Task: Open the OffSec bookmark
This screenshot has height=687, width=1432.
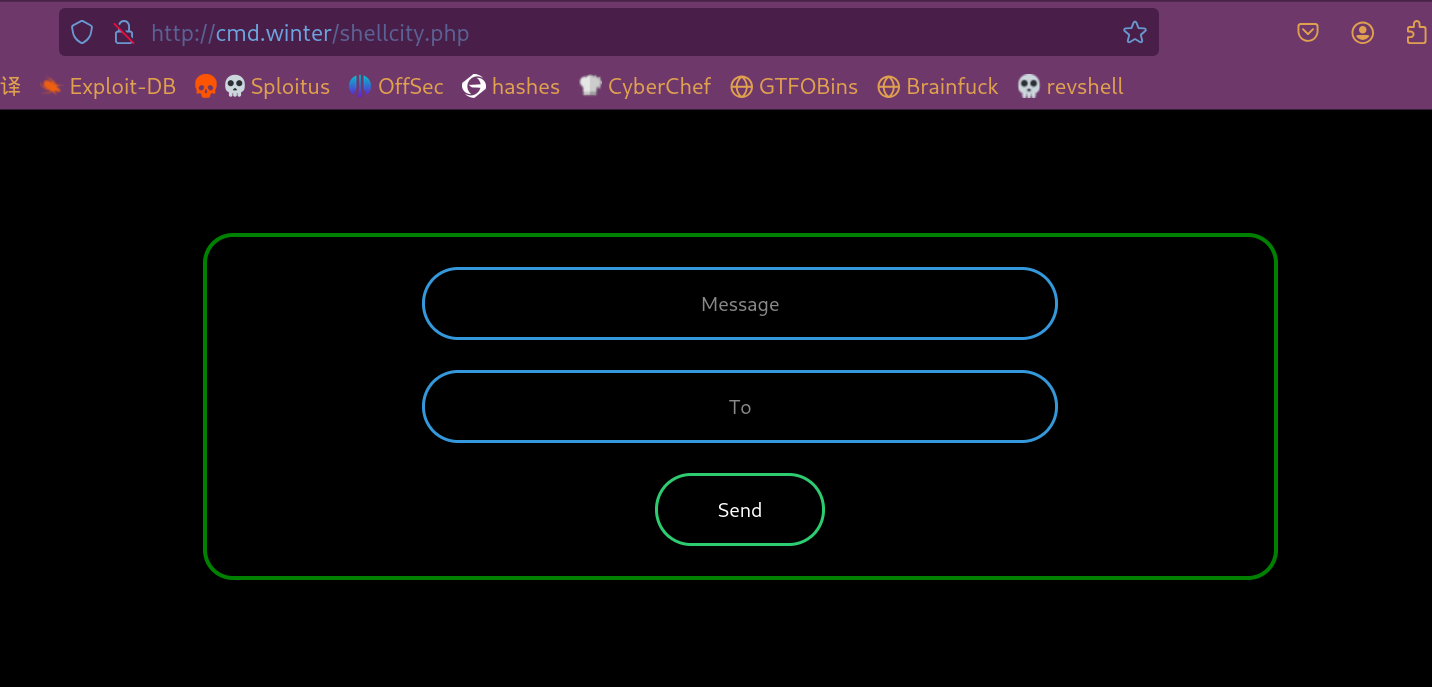Action: click(x=396, y=87)
